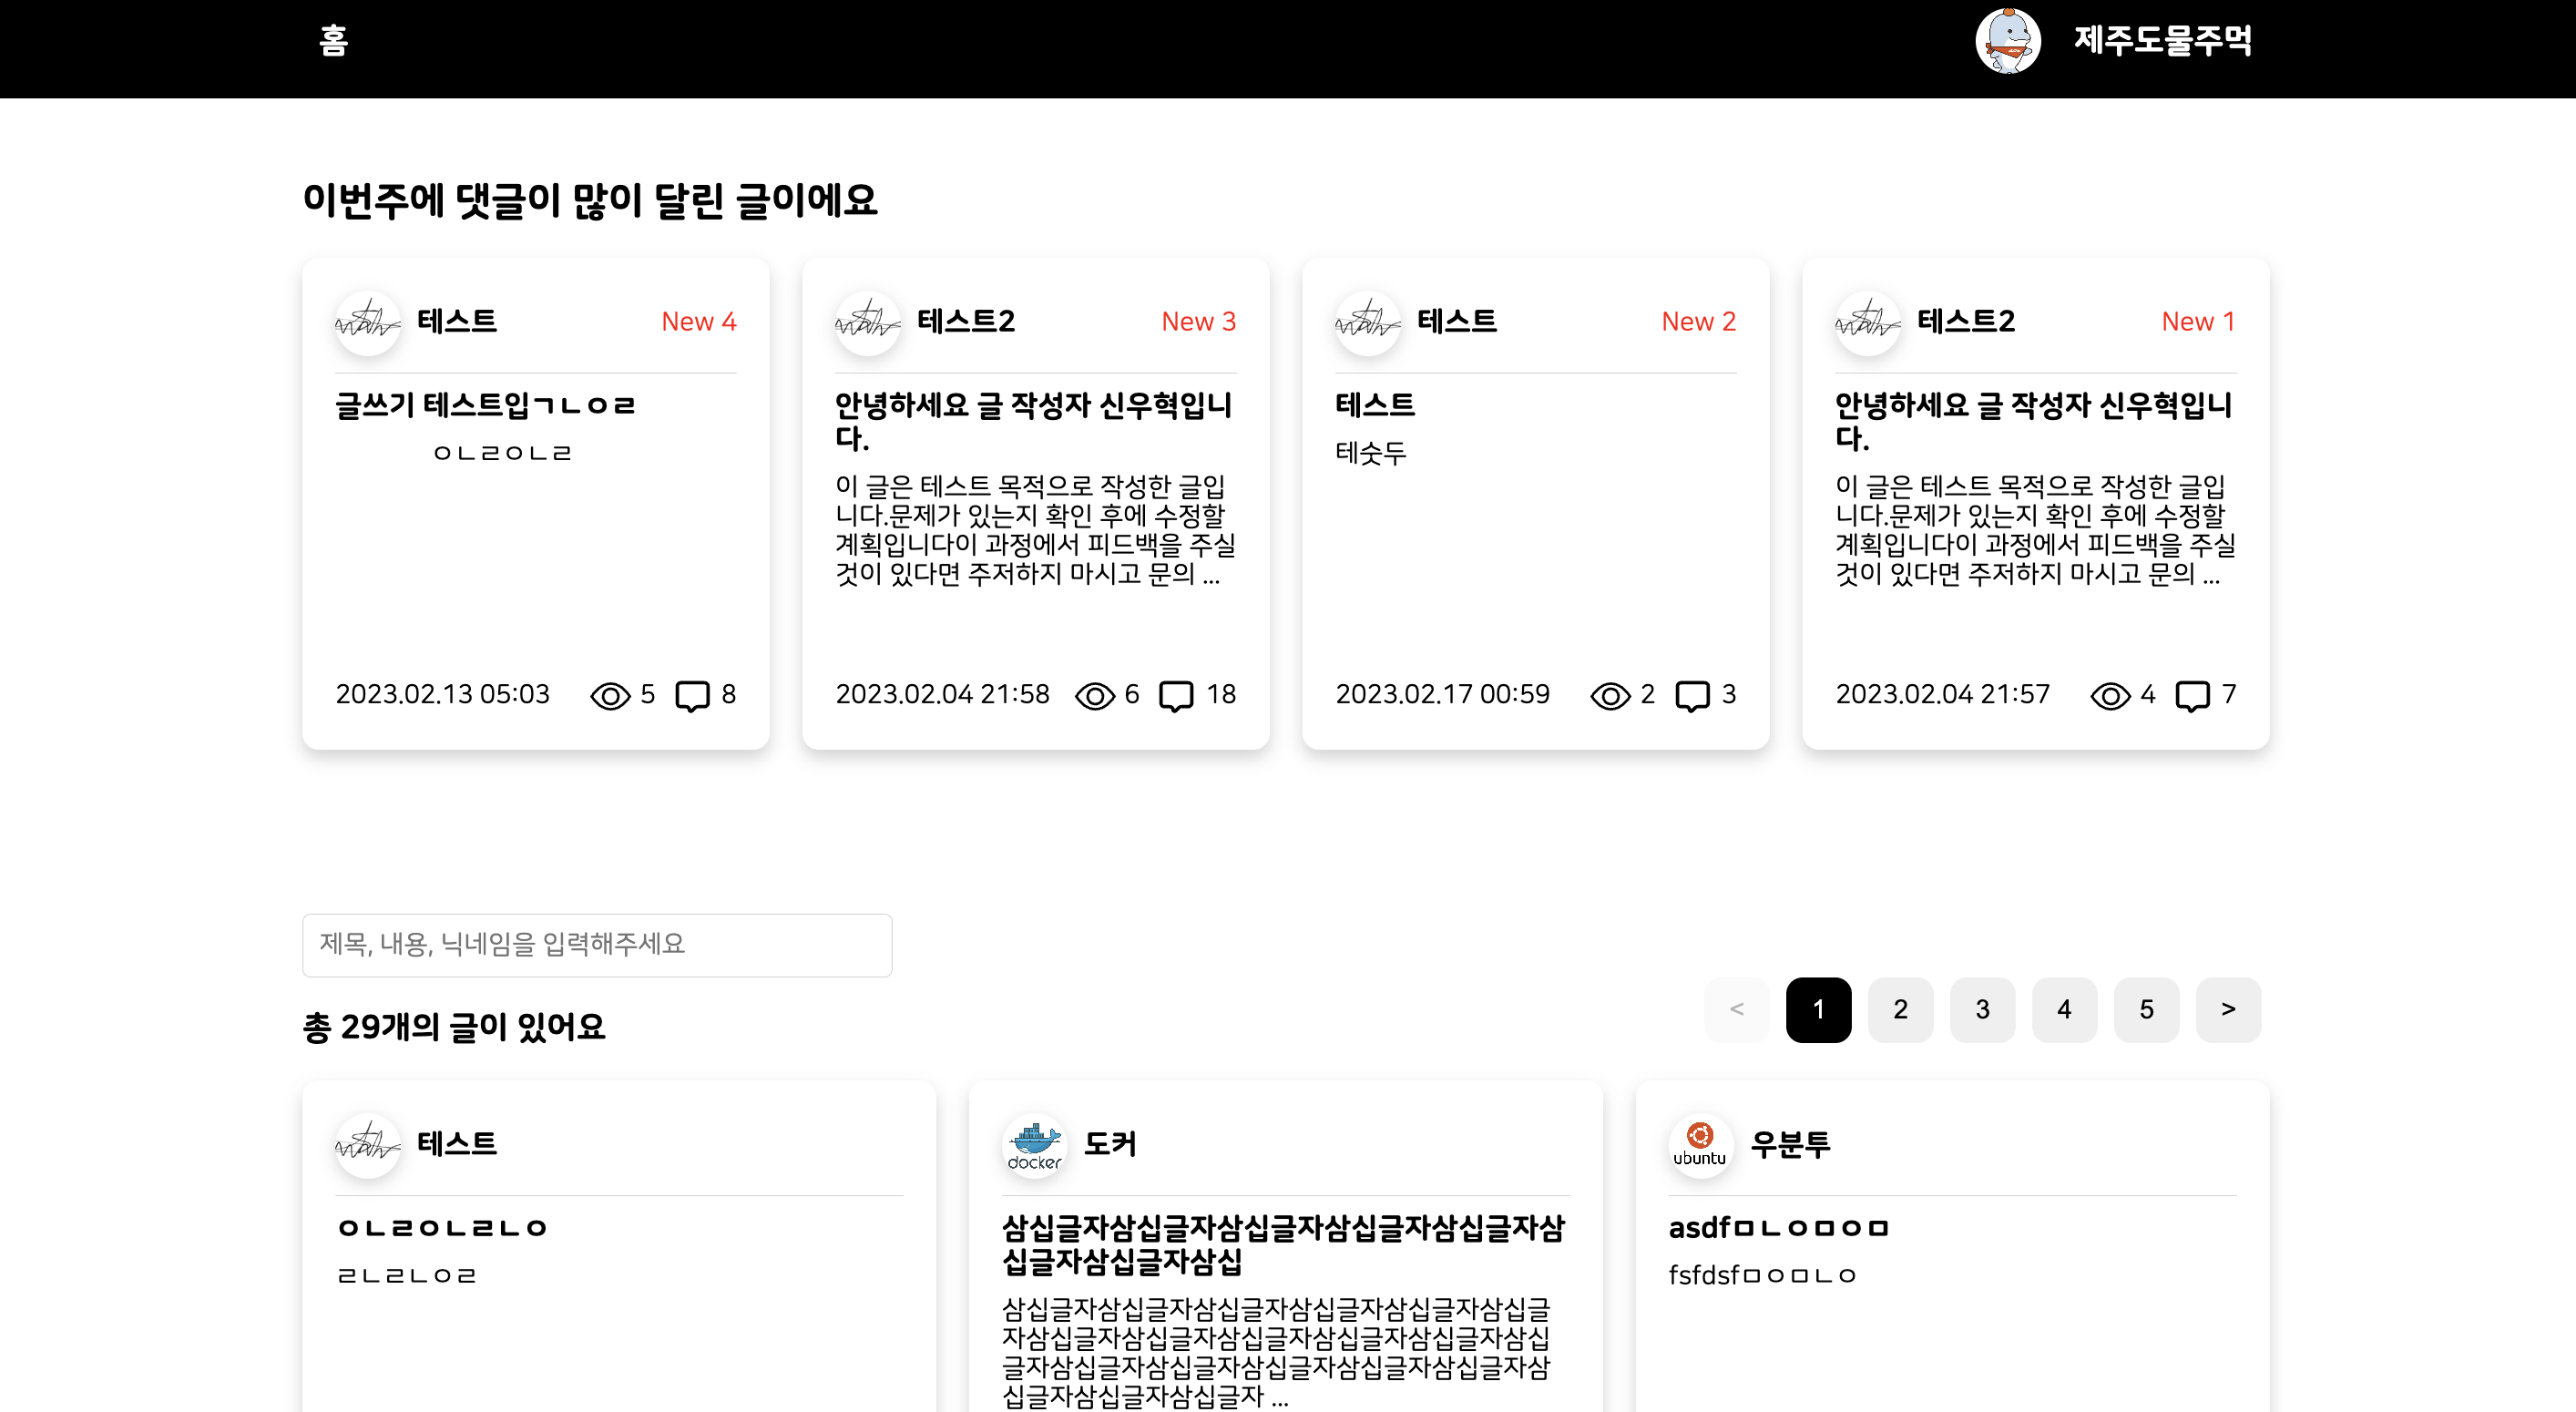Click the 테스트2 author avatar on second card
The width and height of the screenshot is (2576, 1412).
[868, 322]
